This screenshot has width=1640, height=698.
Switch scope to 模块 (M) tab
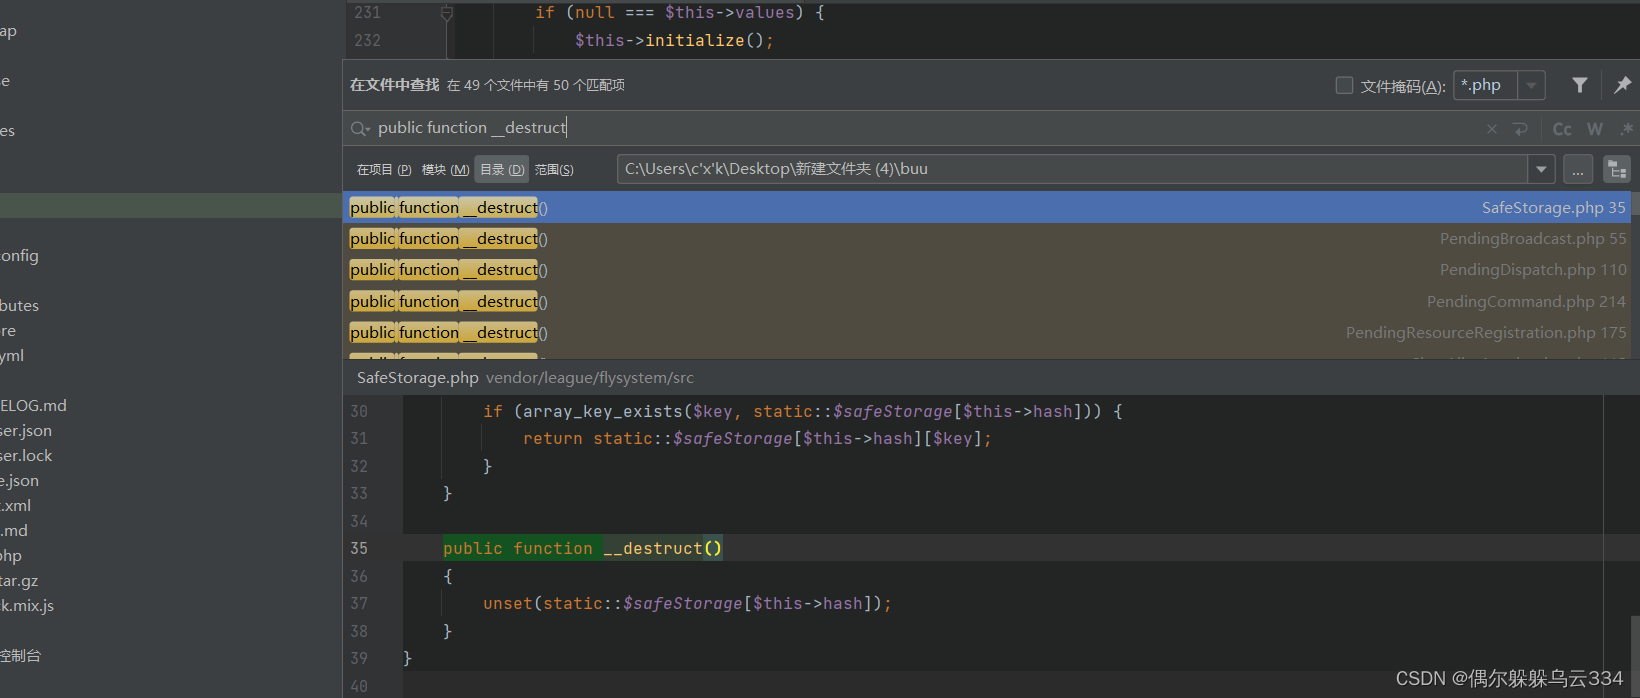tap(445, 170)
